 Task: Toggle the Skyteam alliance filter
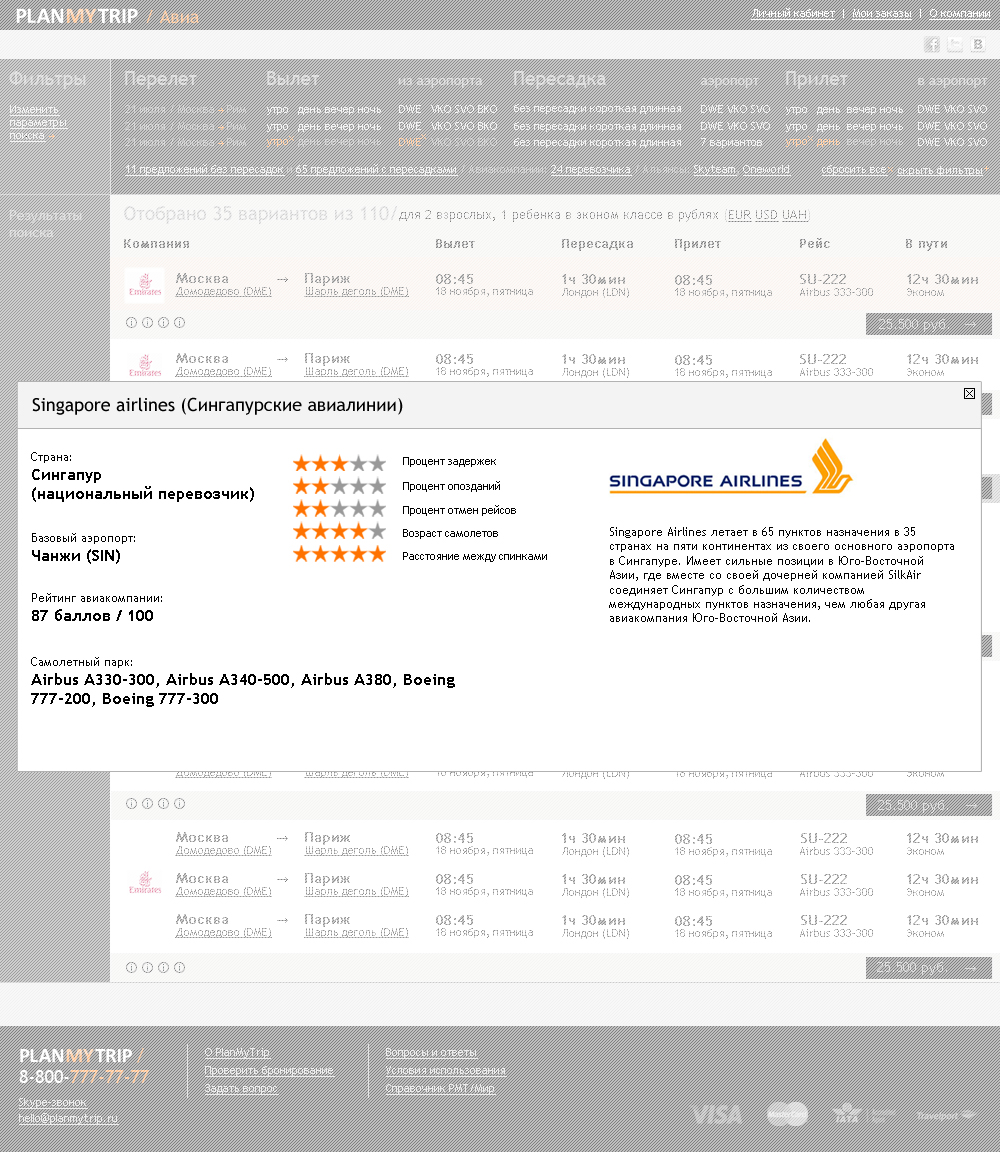pos(714,169)
